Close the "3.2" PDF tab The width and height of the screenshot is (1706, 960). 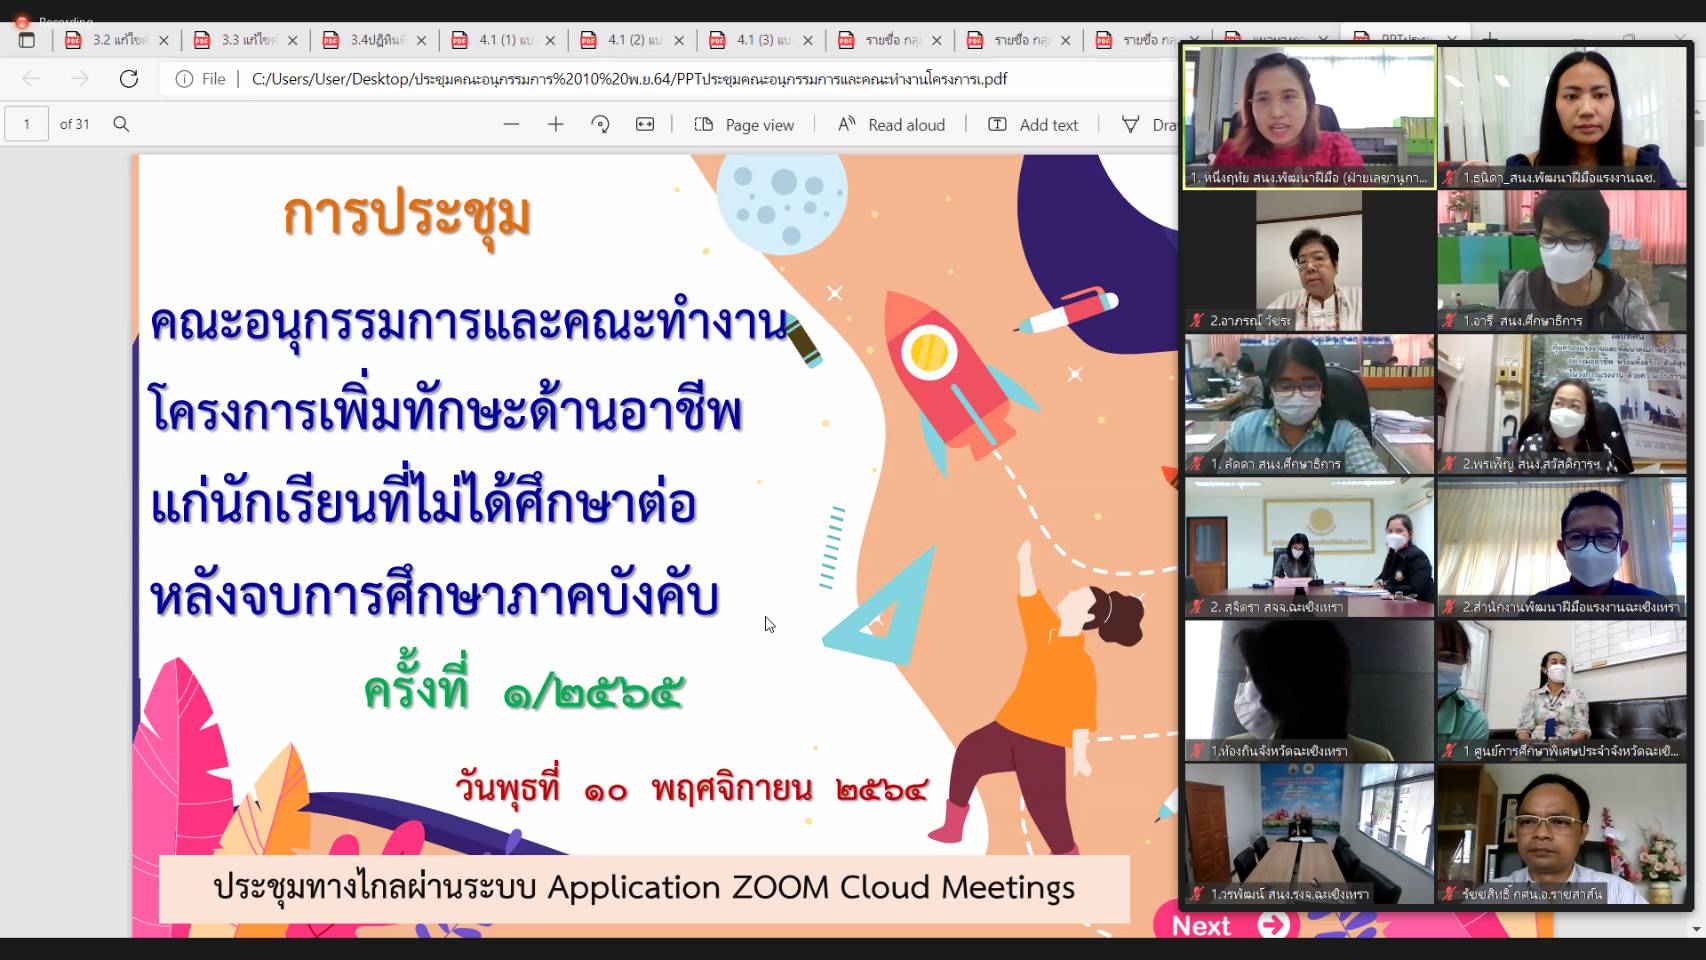click(x=164, y=40)
